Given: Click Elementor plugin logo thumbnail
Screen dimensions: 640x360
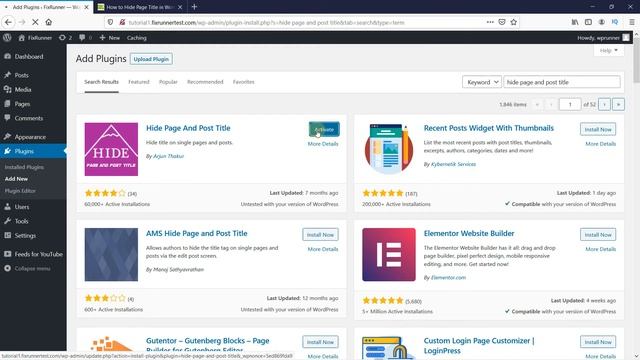Looking at the screenshot, I should point(389,255).
